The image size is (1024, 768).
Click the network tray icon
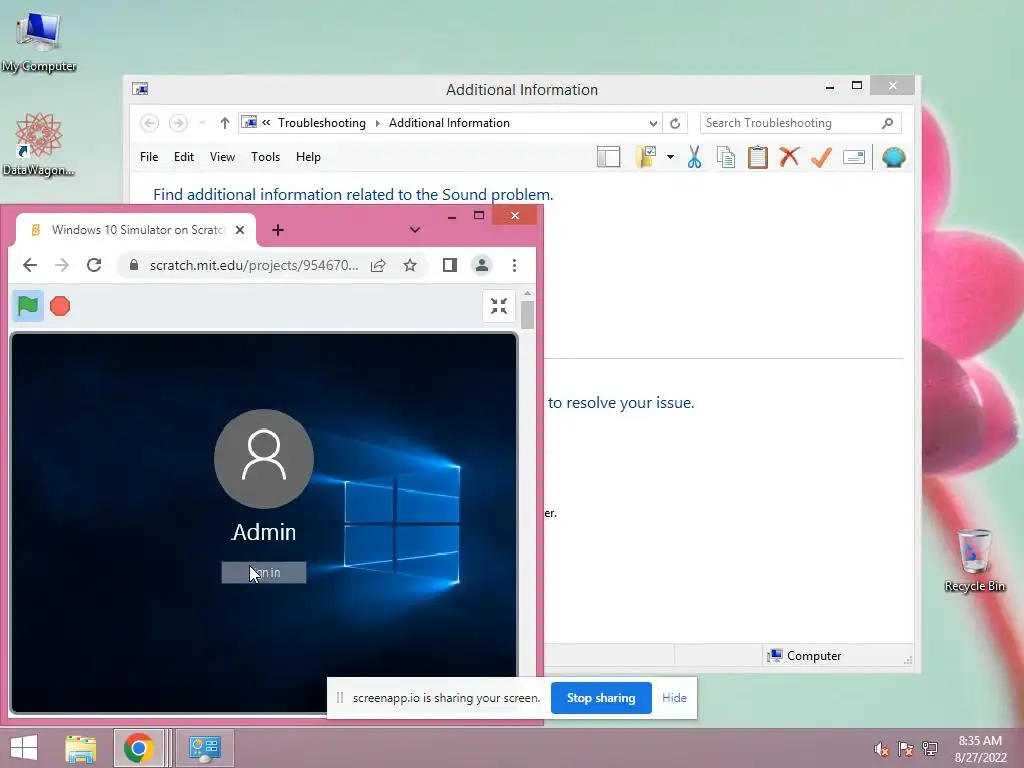[x=930, y=750]
